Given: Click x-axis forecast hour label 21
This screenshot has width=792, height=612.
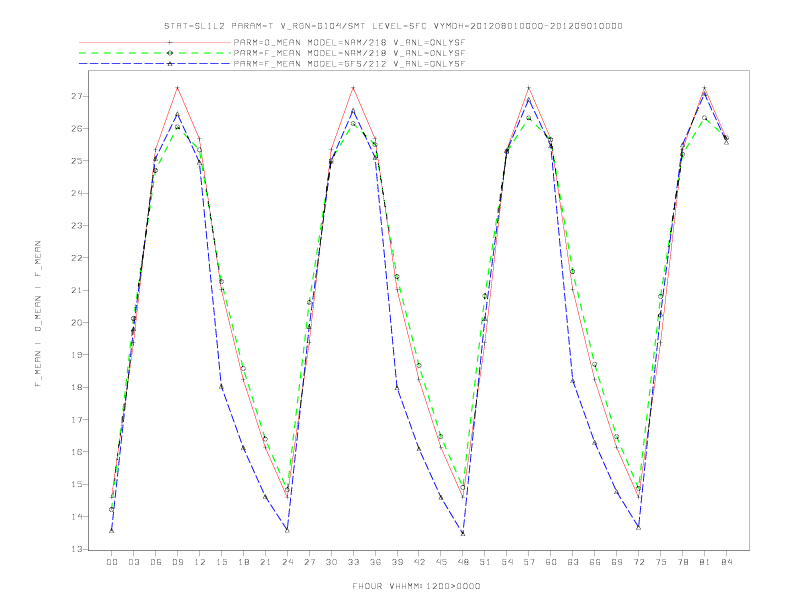Looking at the screenshot, I should [265, 562].
